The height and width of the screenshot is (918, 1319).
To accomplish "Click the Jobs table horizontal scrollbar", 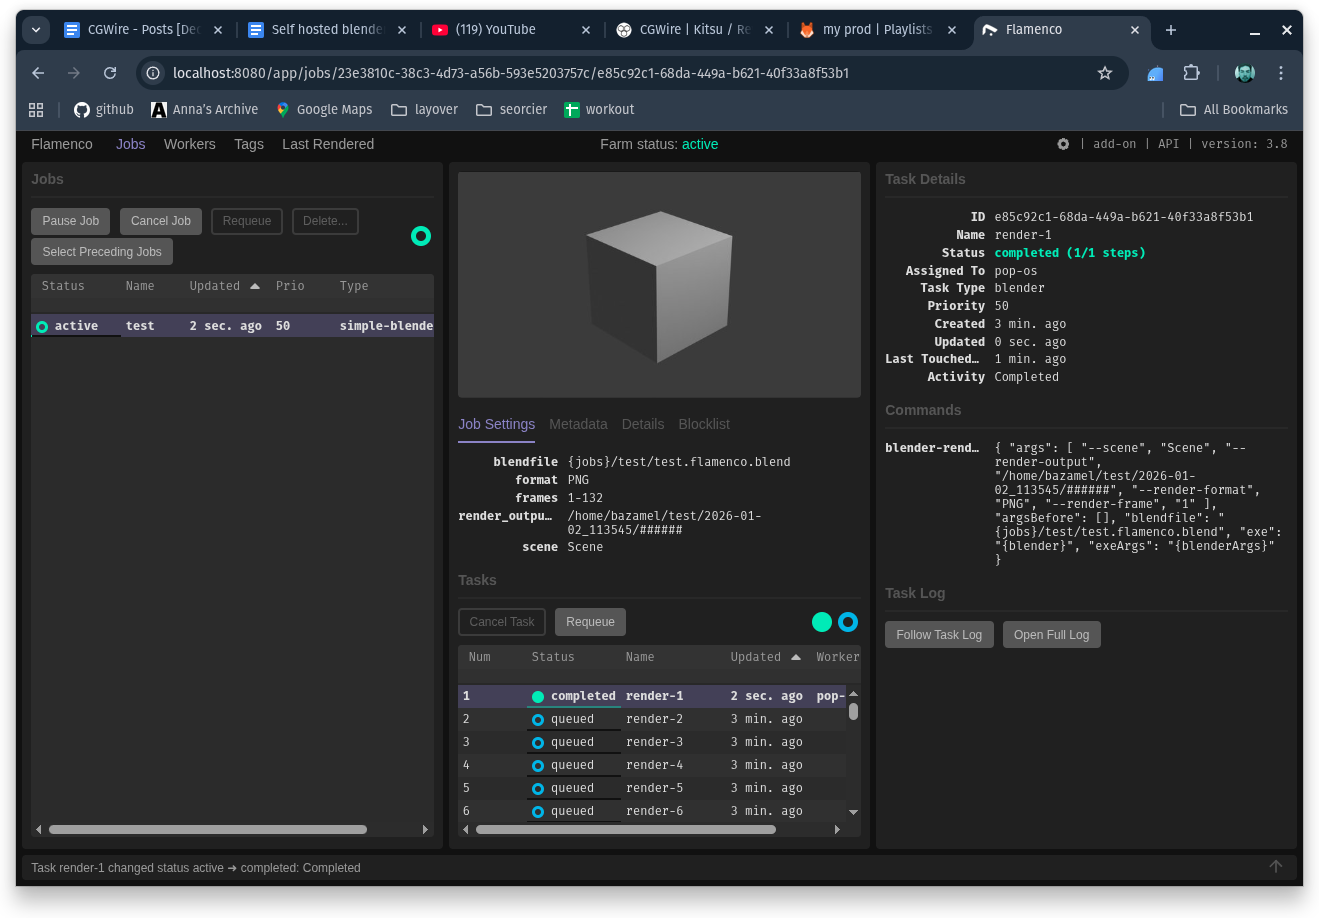I will (208, 829).
